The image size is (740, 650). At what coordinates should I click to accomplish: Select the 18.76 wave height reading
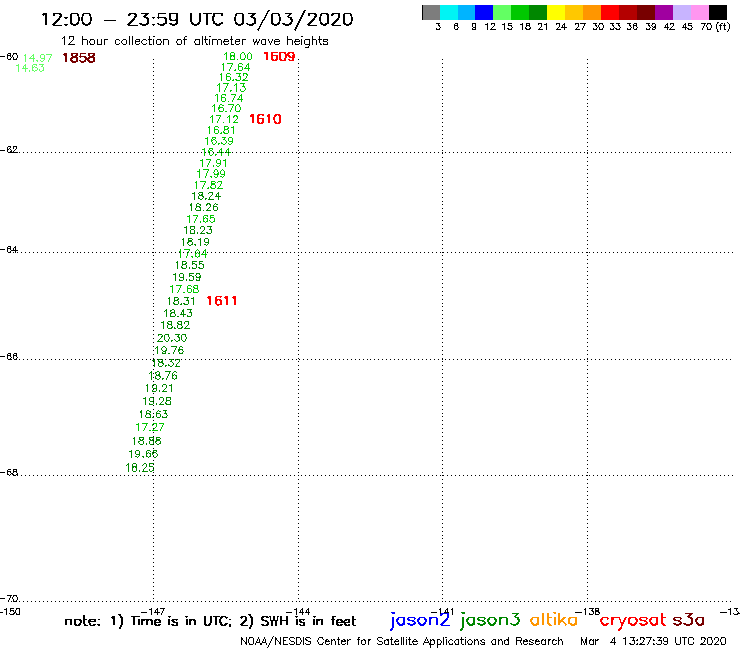(x=163, y=376)
